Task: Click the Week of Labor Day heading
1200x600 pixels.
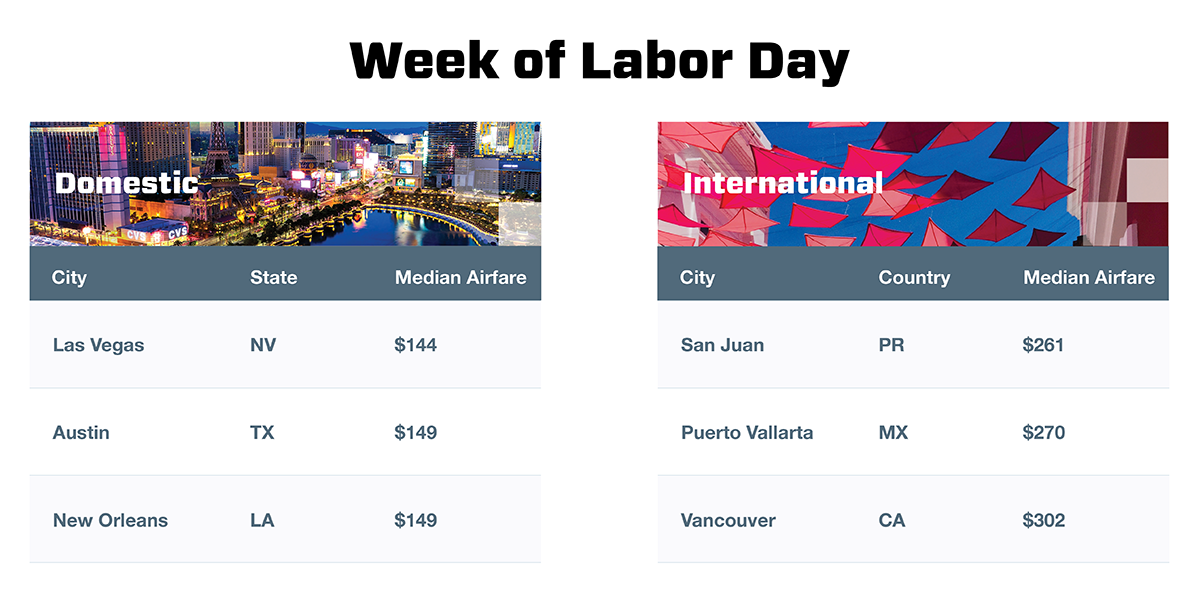Action: pyautogui.click(x=599, y=61)
